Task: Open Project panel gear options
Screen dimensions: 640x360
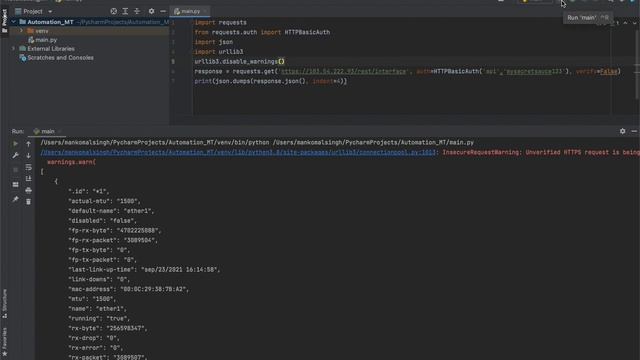Action: pos(151,11)
